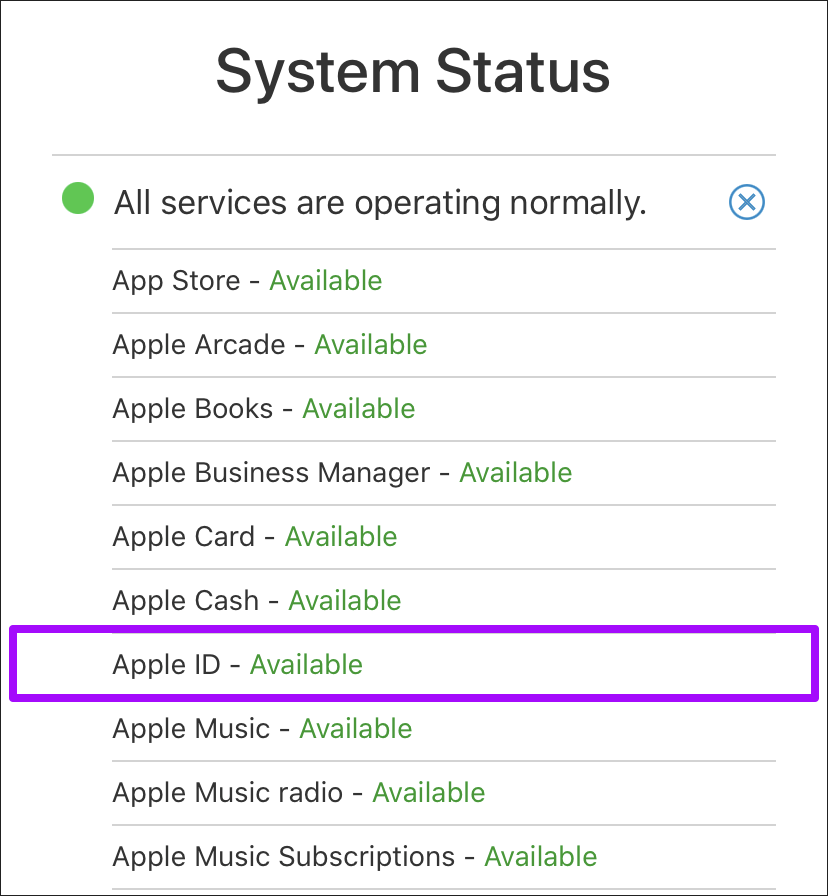
Task: Collapse the status list with the circled X icon
Action: coord(746,203)
